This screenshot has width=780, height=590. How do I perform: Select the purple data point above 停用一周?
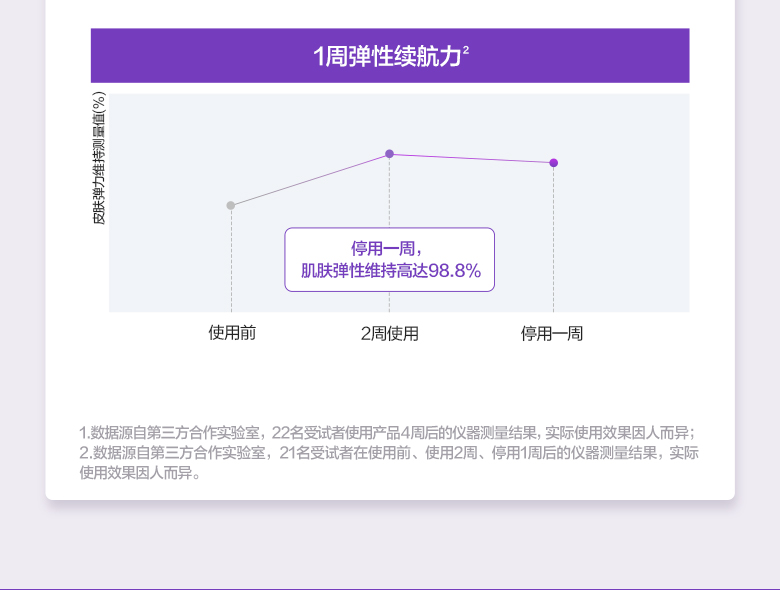click(x=553, y=162)
